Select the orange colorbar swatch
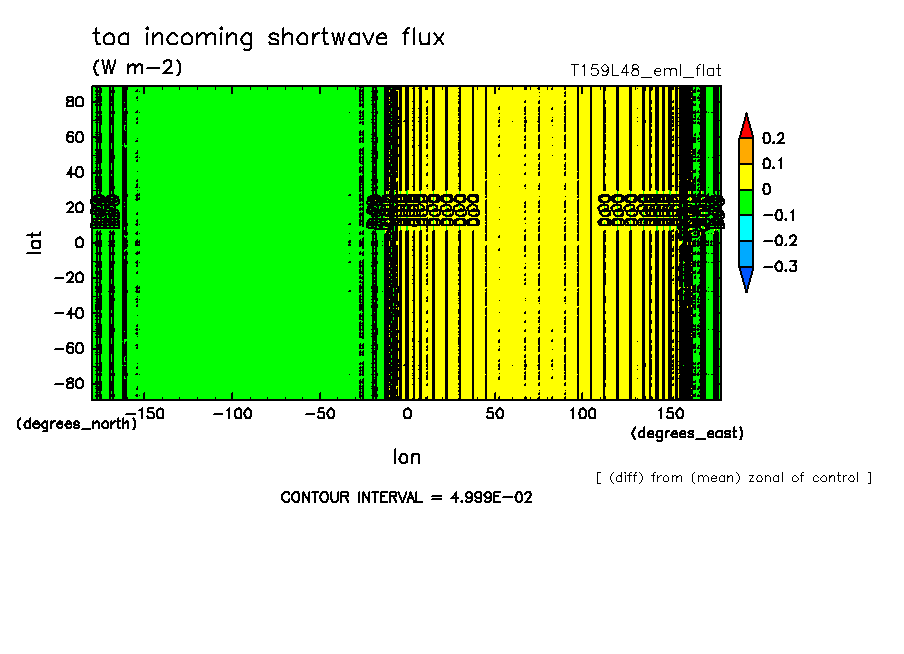 (x=745, y=150)
